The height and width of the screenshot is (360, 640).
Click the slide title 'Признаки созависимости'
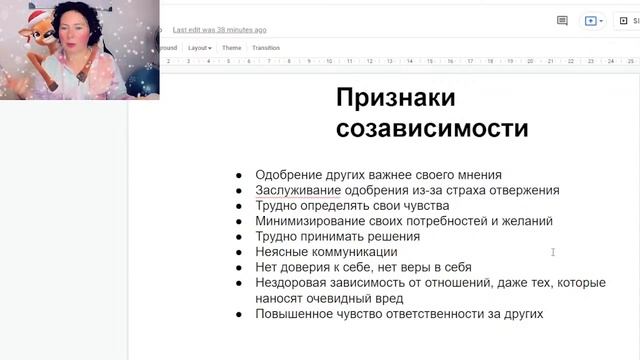point(432,113)
